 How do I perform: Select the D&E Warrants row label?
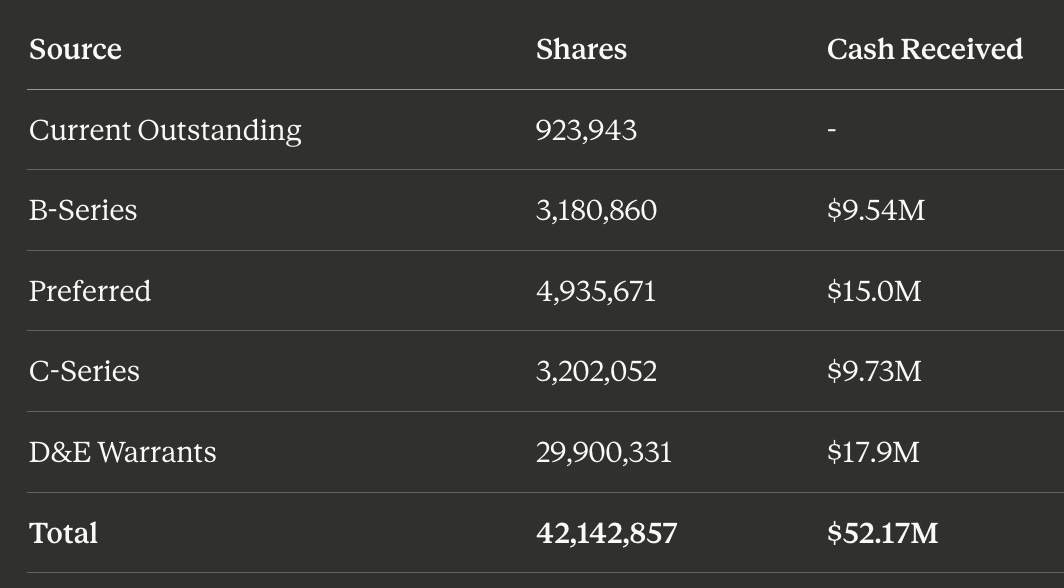coord(123,452)
